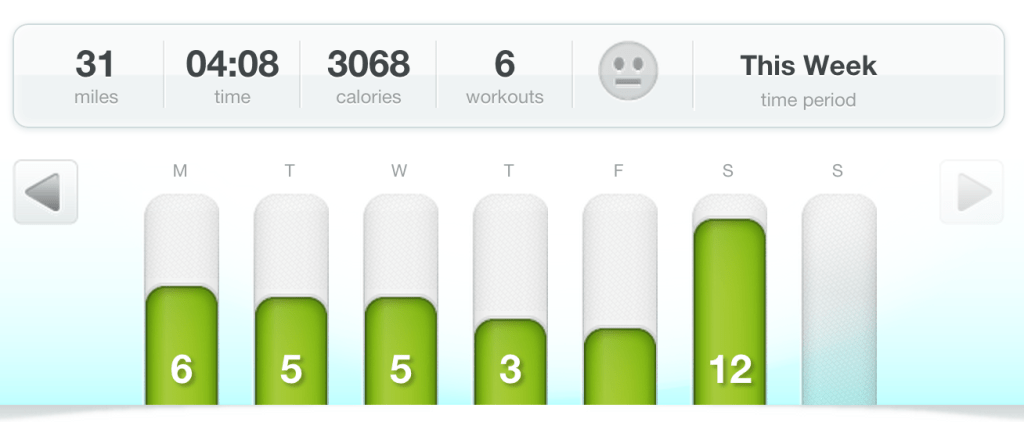Click Sunday's empty bar
The height and width of the screenshot is (422, 1024).
point(839,300)
